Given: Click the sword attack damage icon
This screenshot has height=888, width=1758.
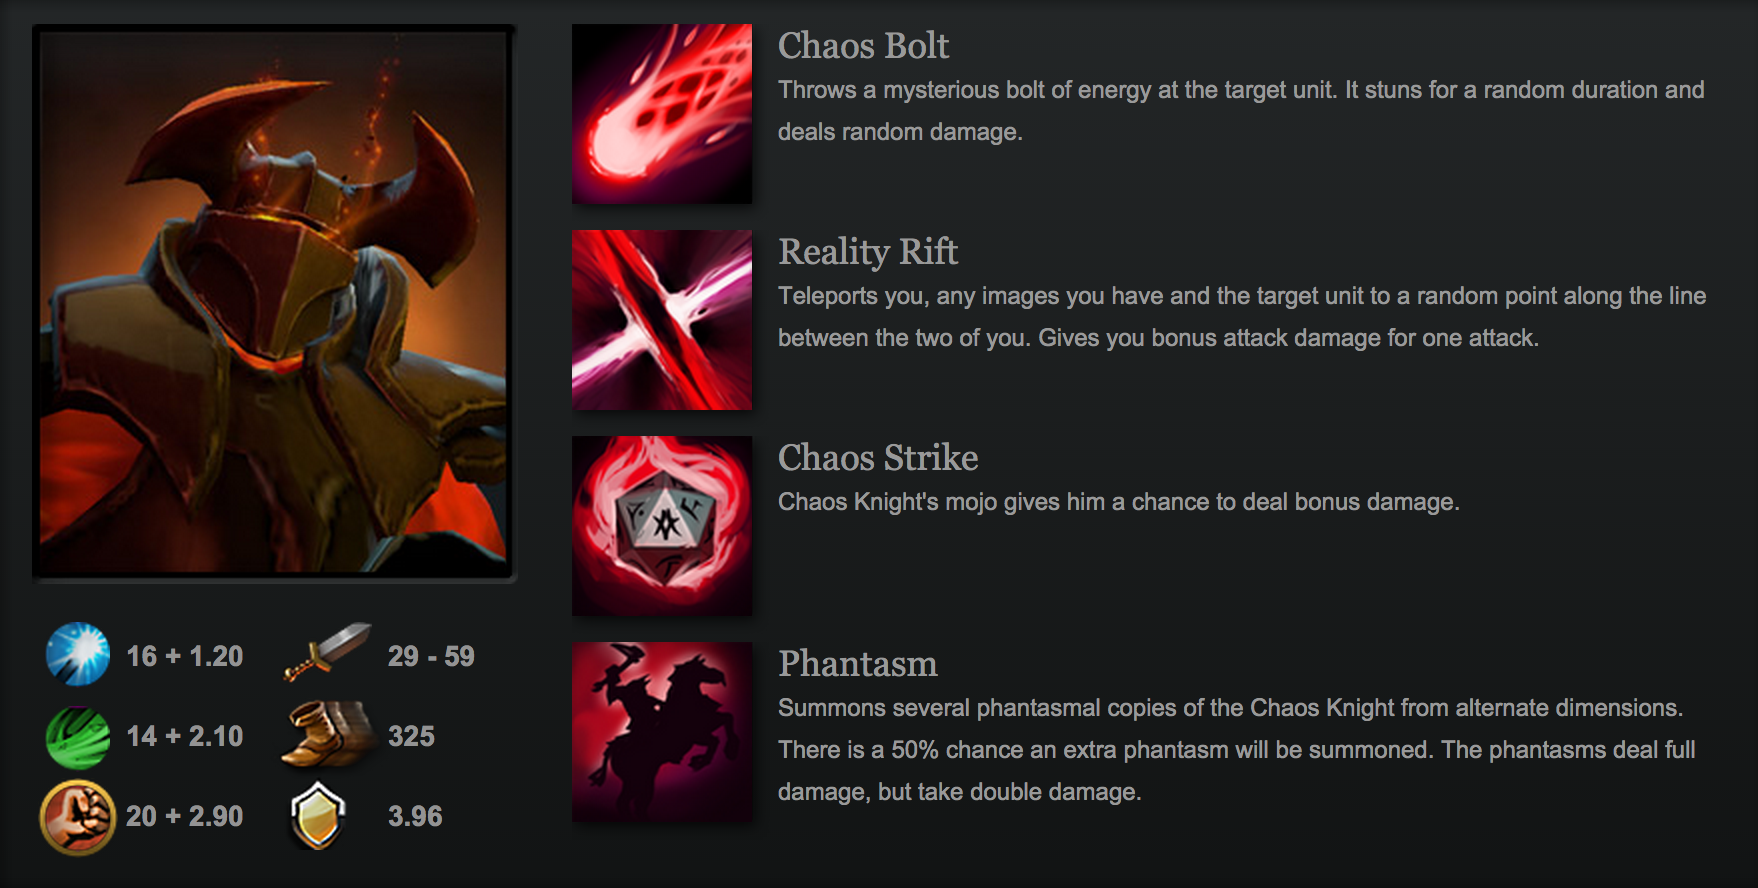Looking at the screenshot, I should [x=327, y=652].
